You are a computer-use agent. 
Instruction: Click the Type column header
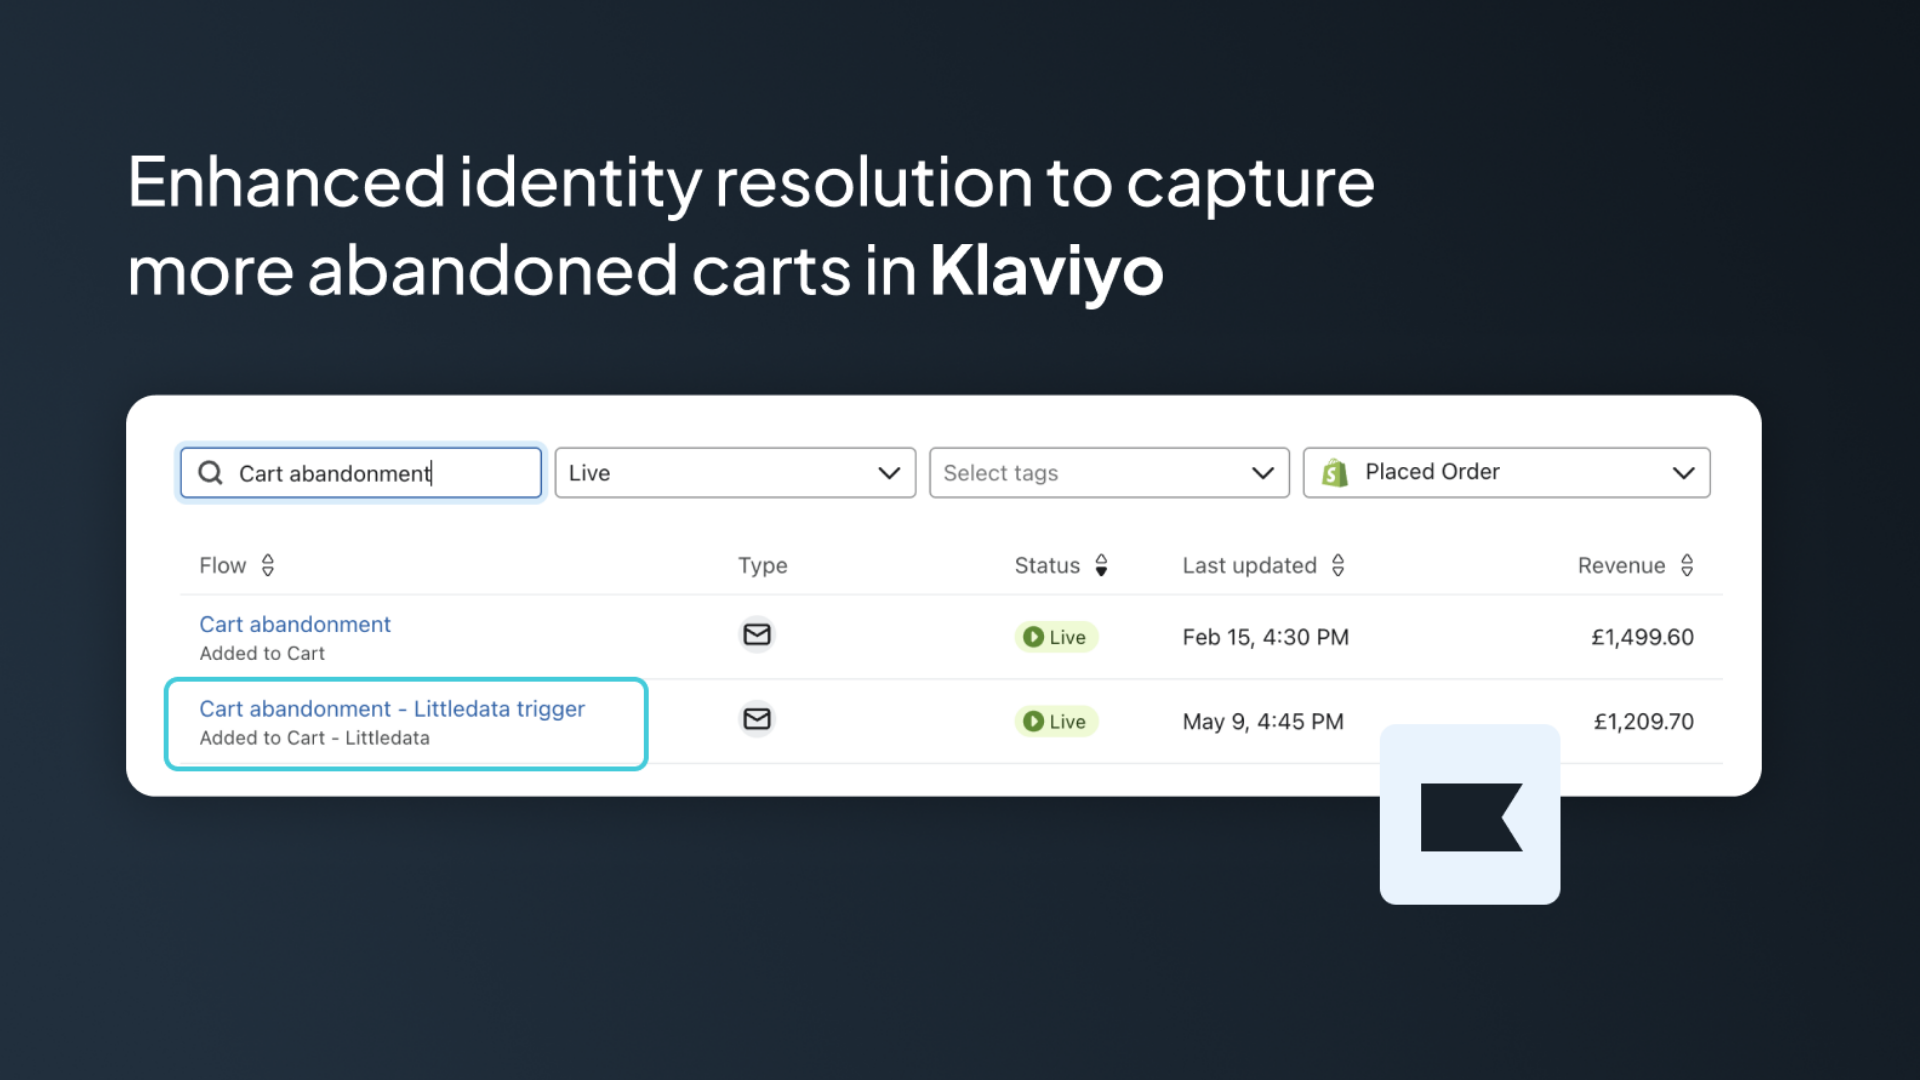tap(763, 566)
